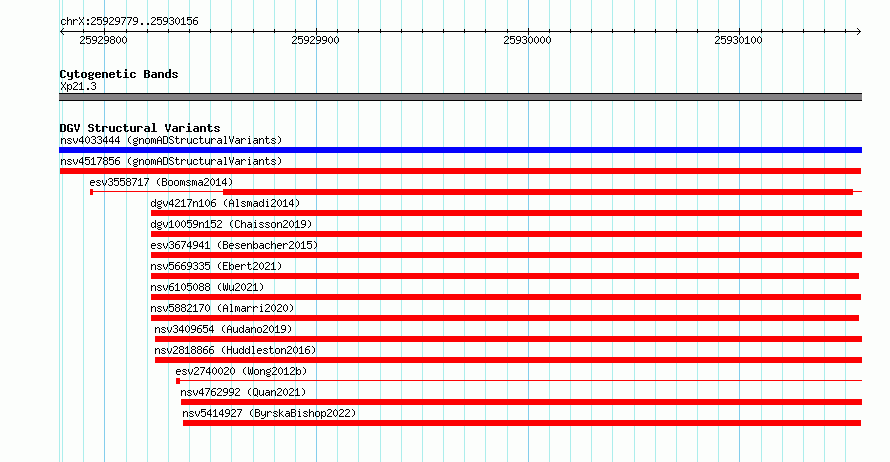This screenshot has height=462, width=890.
Task: Click the esv3558717 Boomsma2014 red bar
Action: tap(538, 192)
